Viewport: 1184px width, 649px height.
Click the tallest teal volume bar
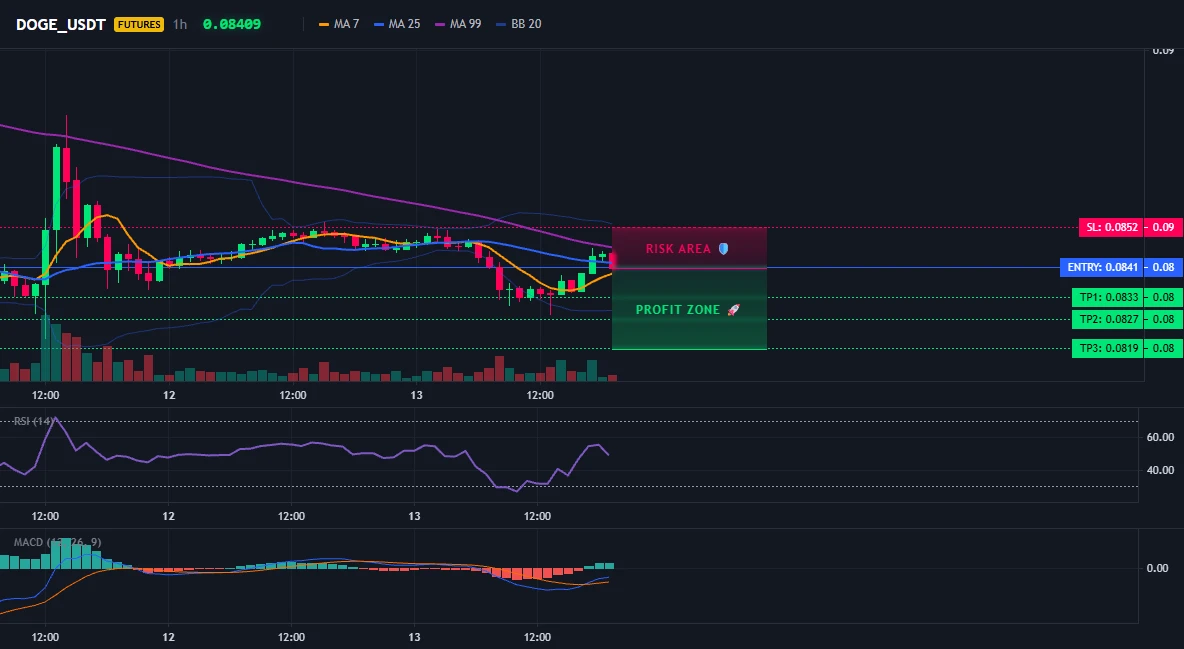tap(46, 348)
